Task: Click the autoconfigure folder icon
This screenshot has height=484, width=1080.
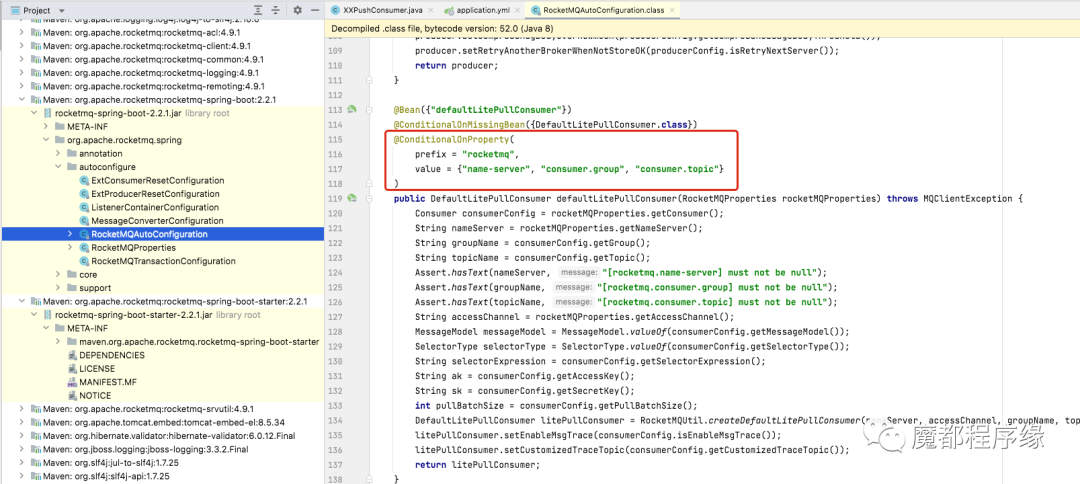Action: tap(72, 167)
